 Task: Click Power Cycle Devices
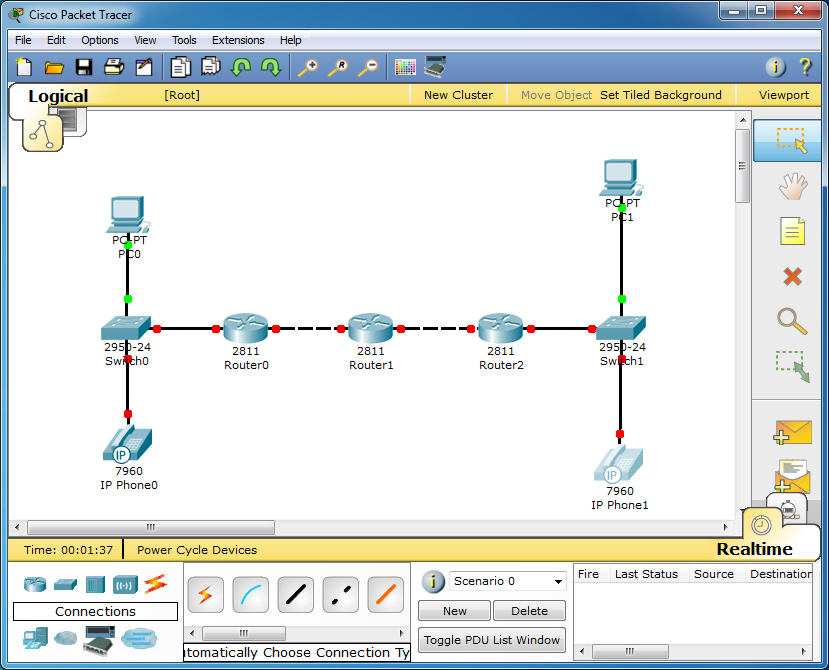pyautogui.click(x=197, y=550)
